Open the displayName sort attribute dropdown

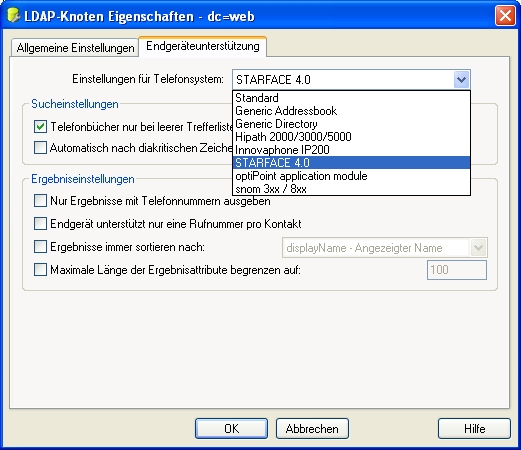pyautogui.click(x=385, y=248)
